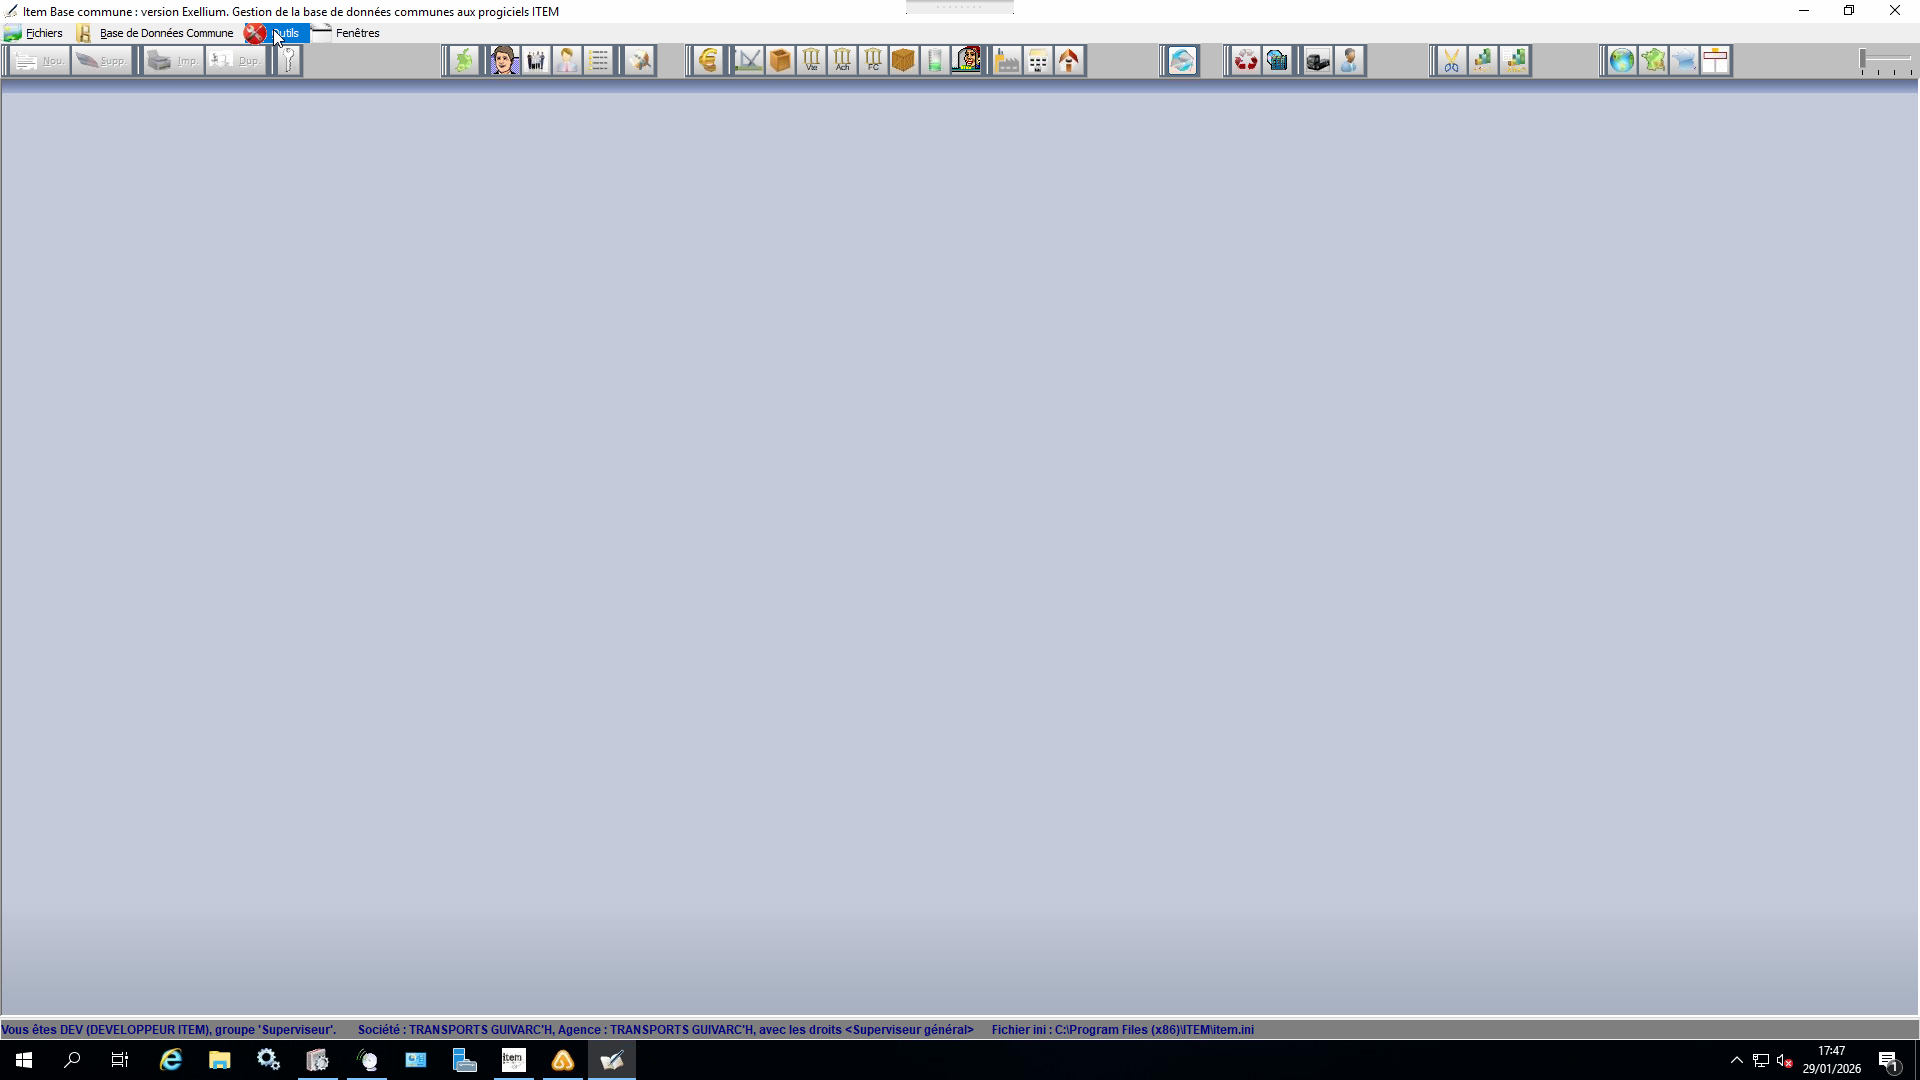Open the Fichiers menu
Image resolution: width=1920 pixels, height=1080 pixels.
click(44, 33)
